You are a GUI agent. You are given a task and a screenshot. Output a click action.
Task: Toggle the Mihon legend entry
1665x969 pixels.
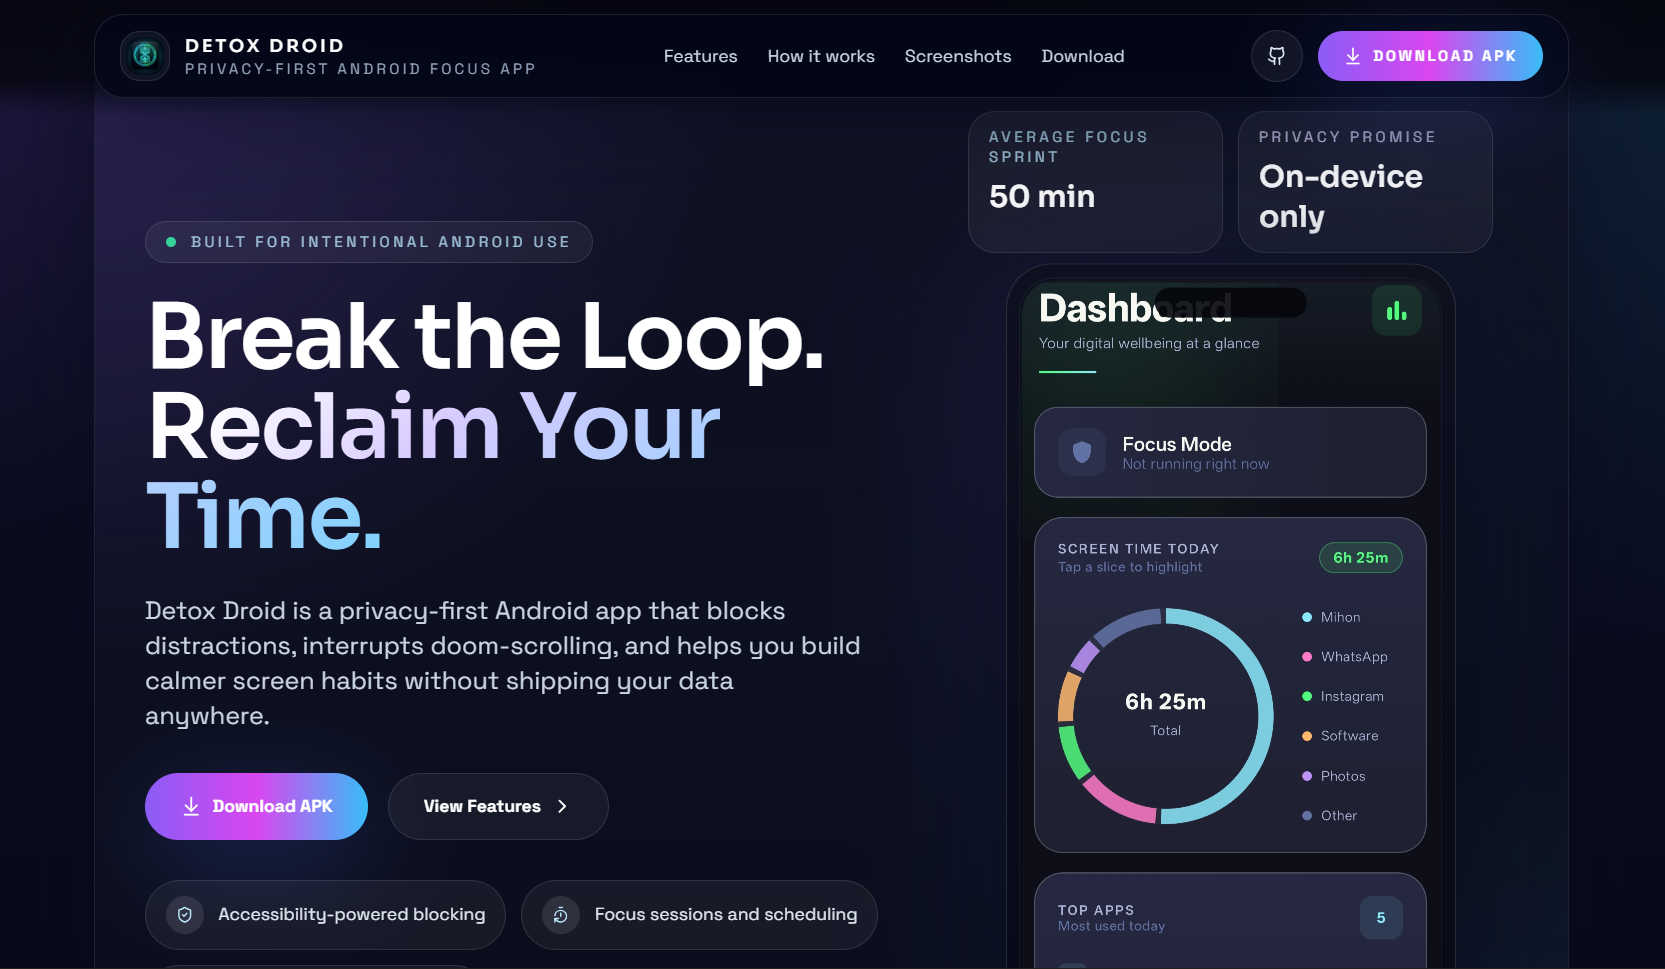point(1339,618)
